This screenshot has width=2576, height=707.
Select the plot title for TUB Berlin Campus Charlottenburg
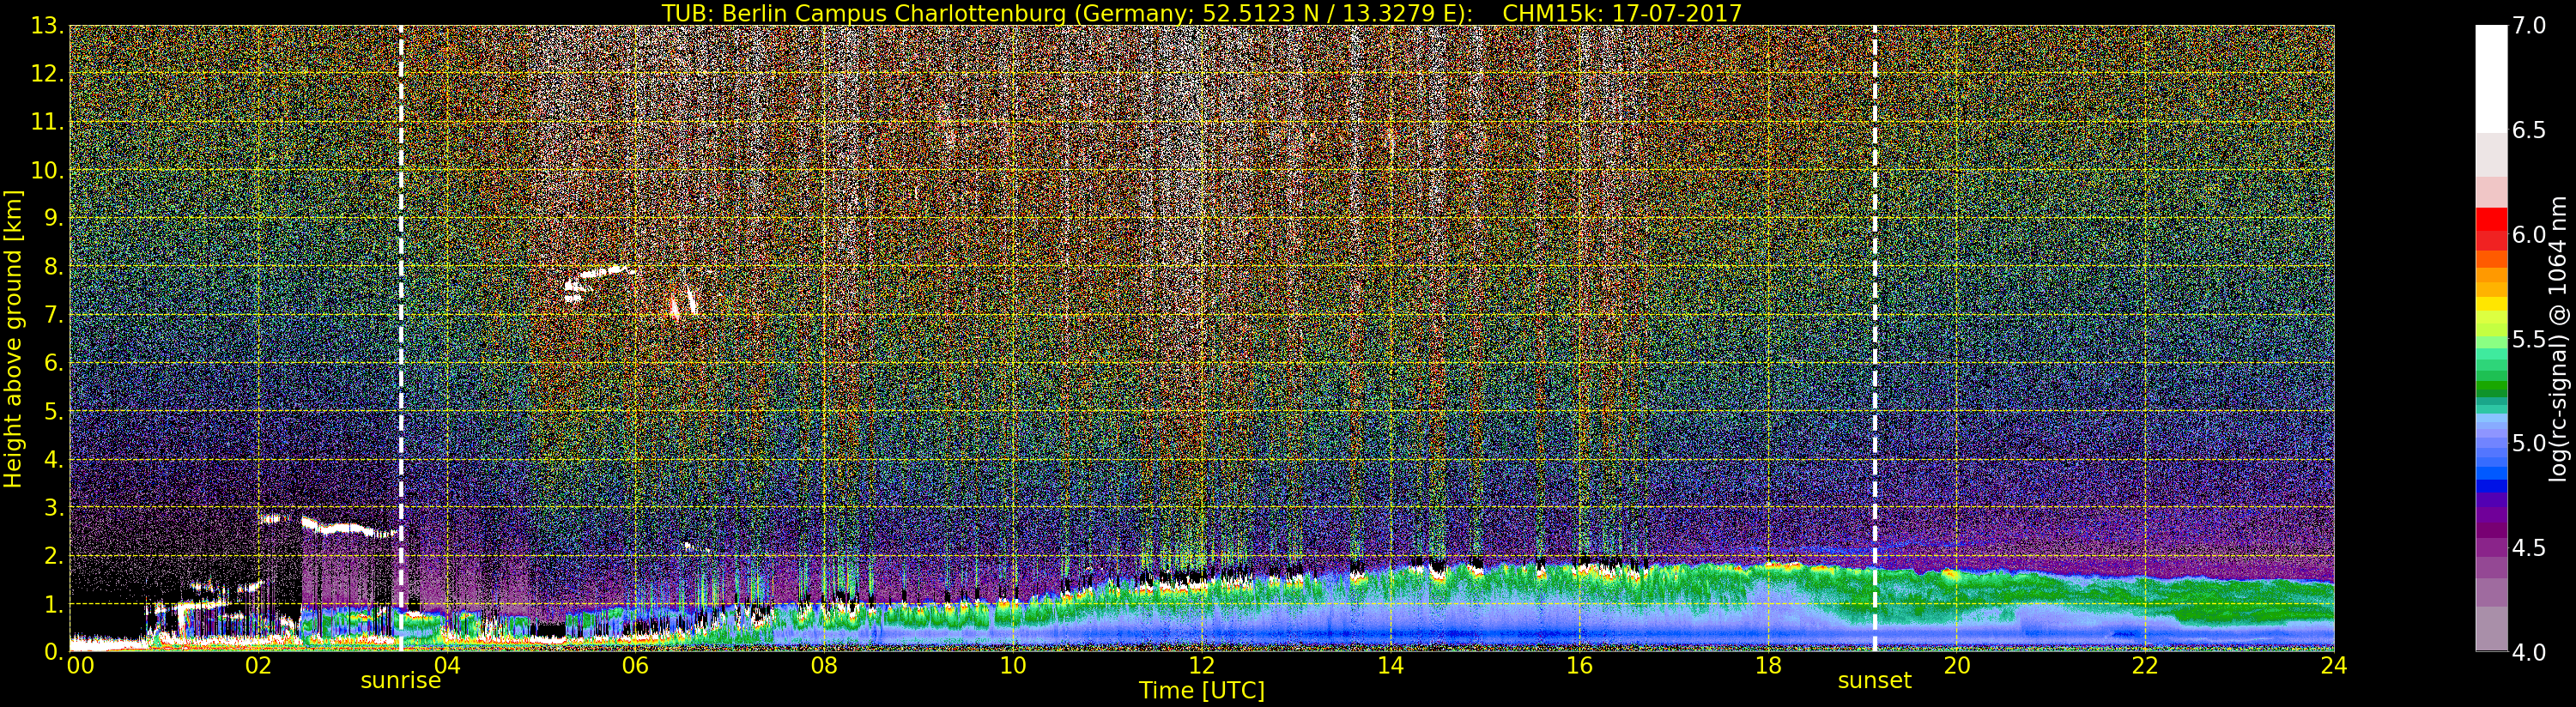[1201, 13]
